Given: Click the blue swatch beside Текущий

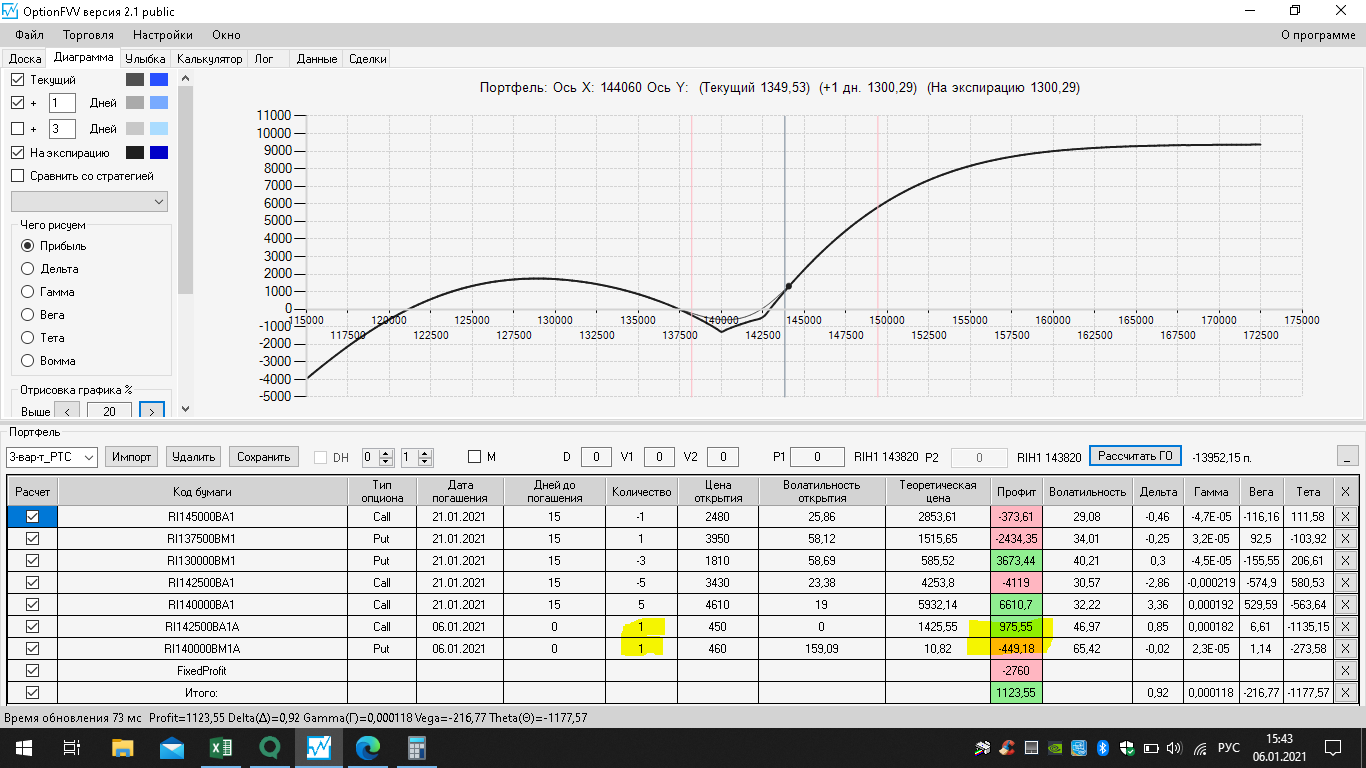Looking at the screenshot, I should coord(158,80).
